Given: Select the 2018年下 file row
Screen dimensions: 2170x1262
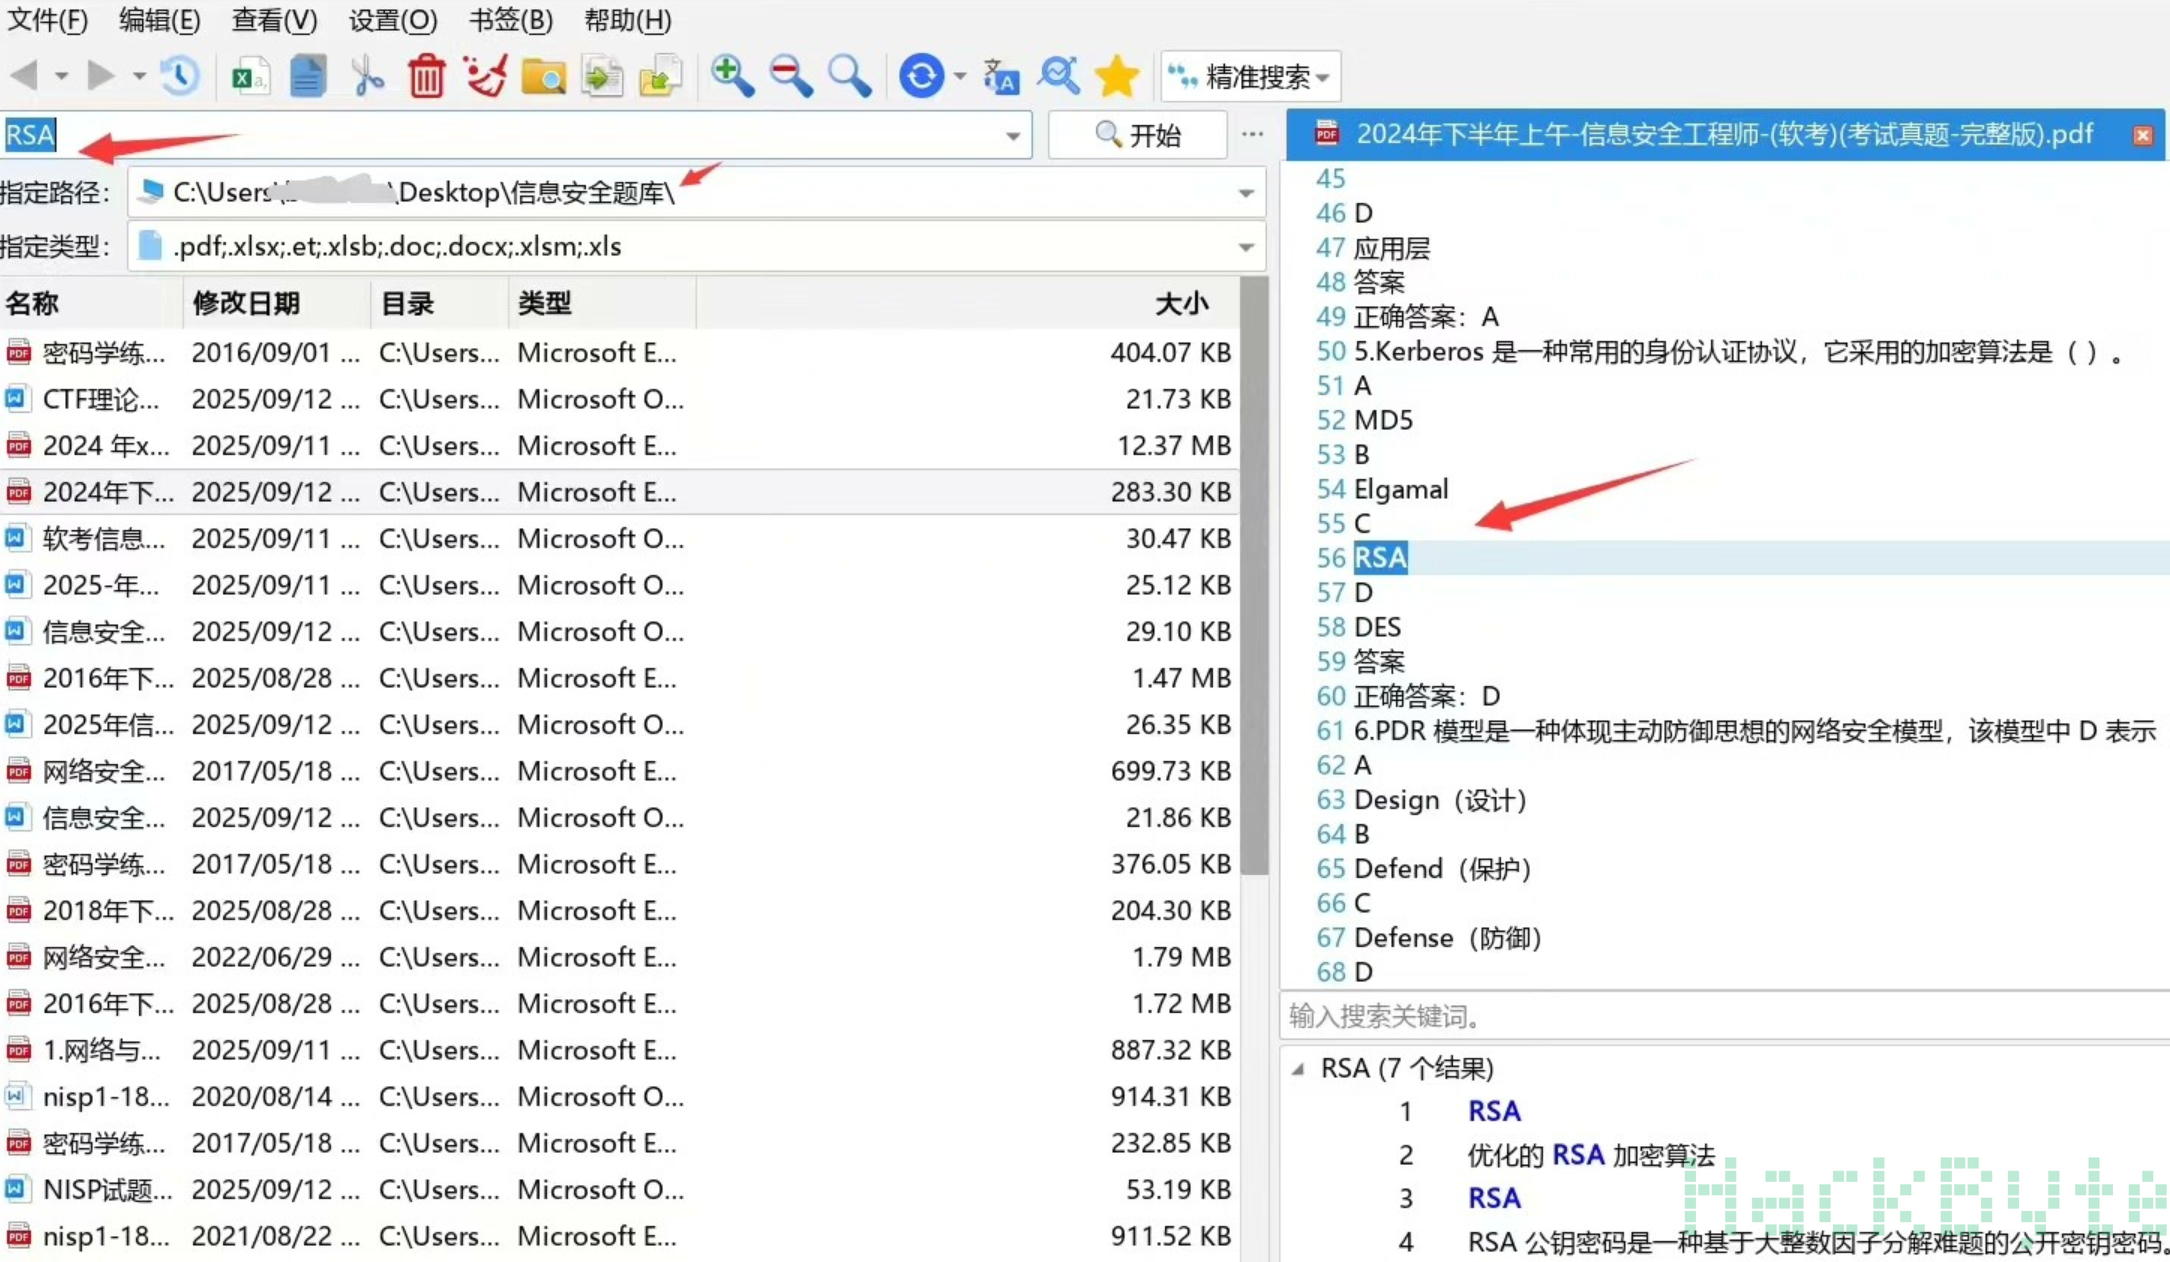Looking at the screenshot, I should pyautogui.click(x=619, y=910).
